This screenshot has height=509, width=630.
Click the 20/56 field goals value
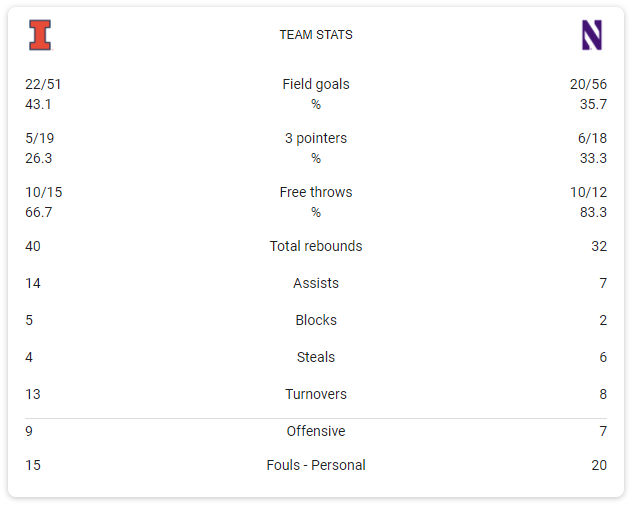588,85
